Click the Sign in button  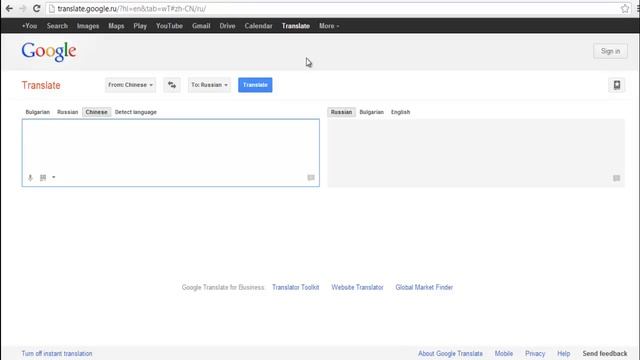pos(610,51)
